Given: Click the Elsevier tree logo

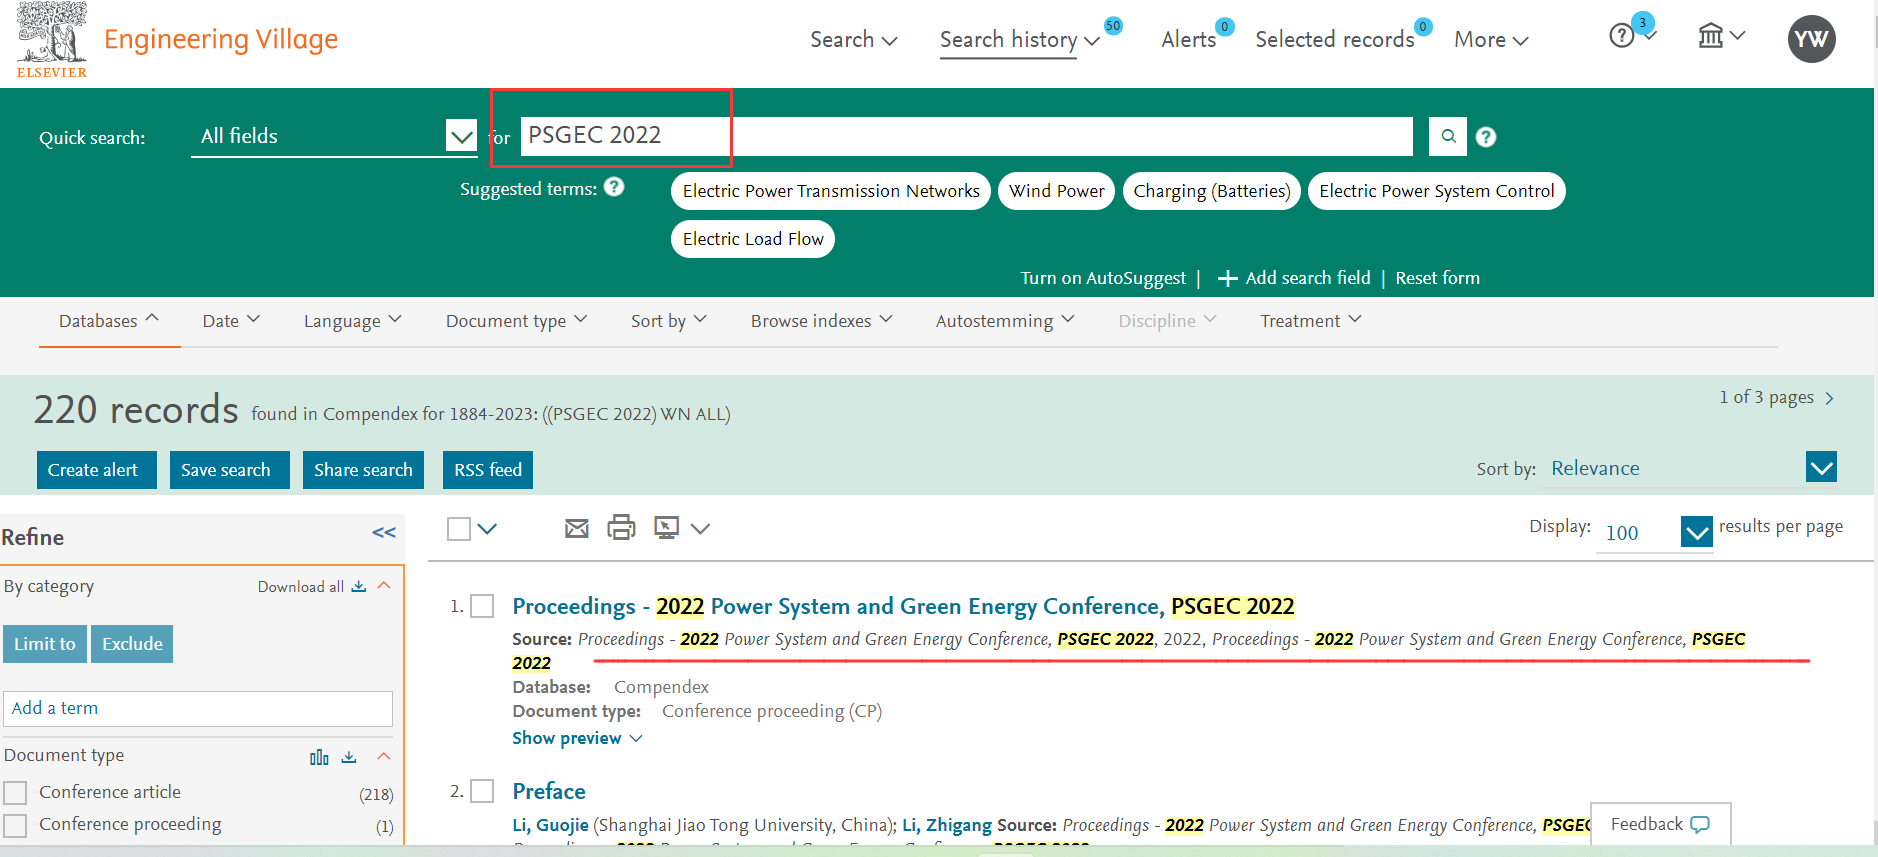Looking at the screenshot, I should (x=52, y=40).
